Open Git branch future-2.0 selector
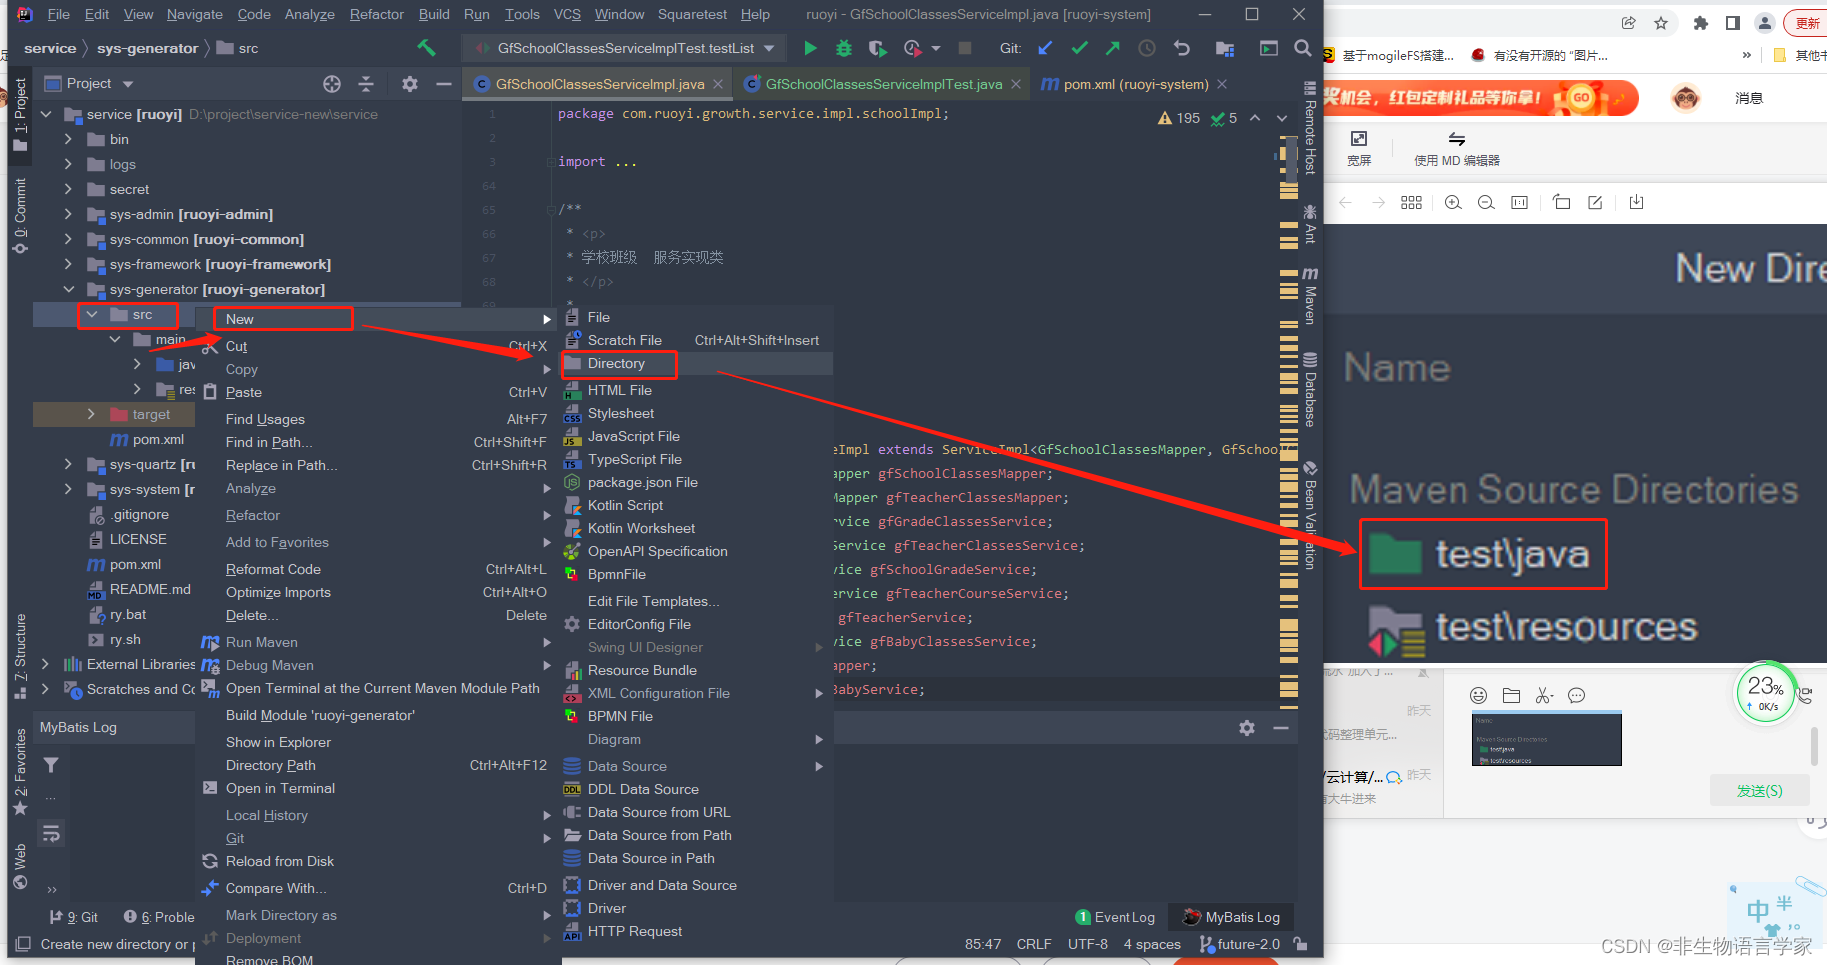1827x965 pixels. [x=1240, y=944]
